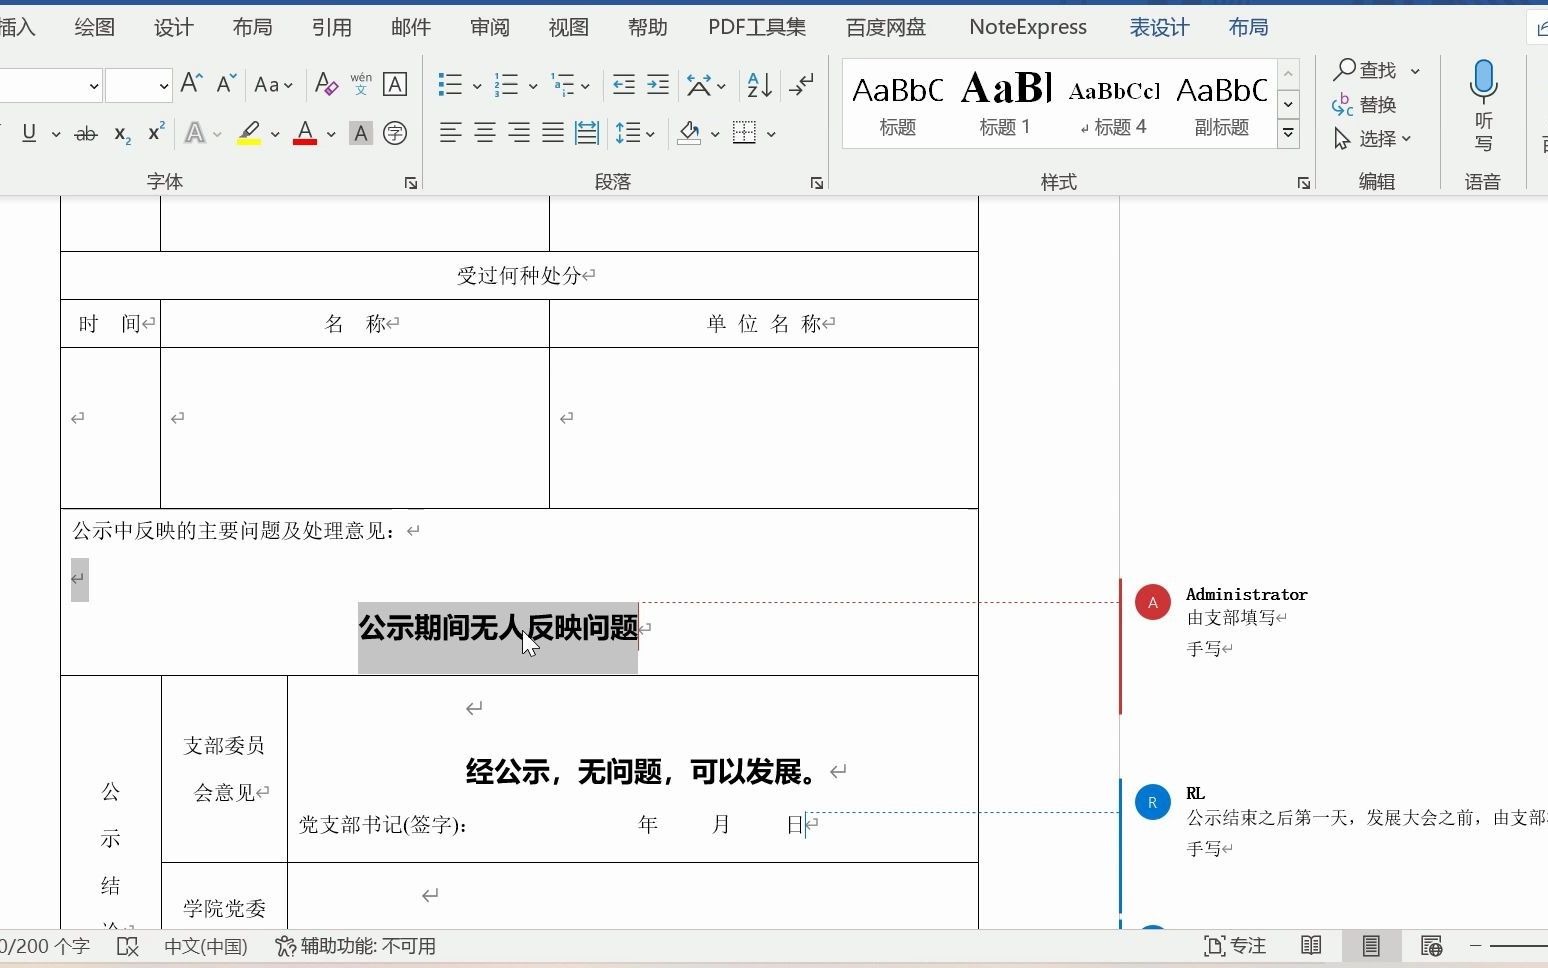This screenshot has width=1548, height=968.
Task: Open font name combo box dropdown
Action: 94,86
